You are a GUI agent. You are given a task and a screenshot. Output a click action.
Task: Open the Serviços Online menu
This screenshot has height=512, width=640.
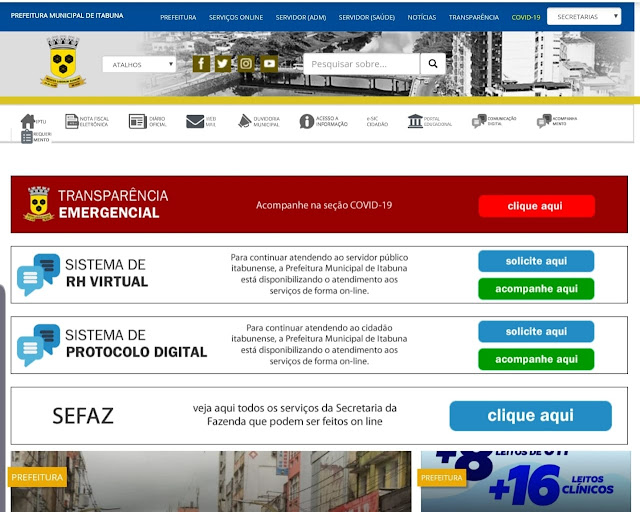(x=236, y=18)
